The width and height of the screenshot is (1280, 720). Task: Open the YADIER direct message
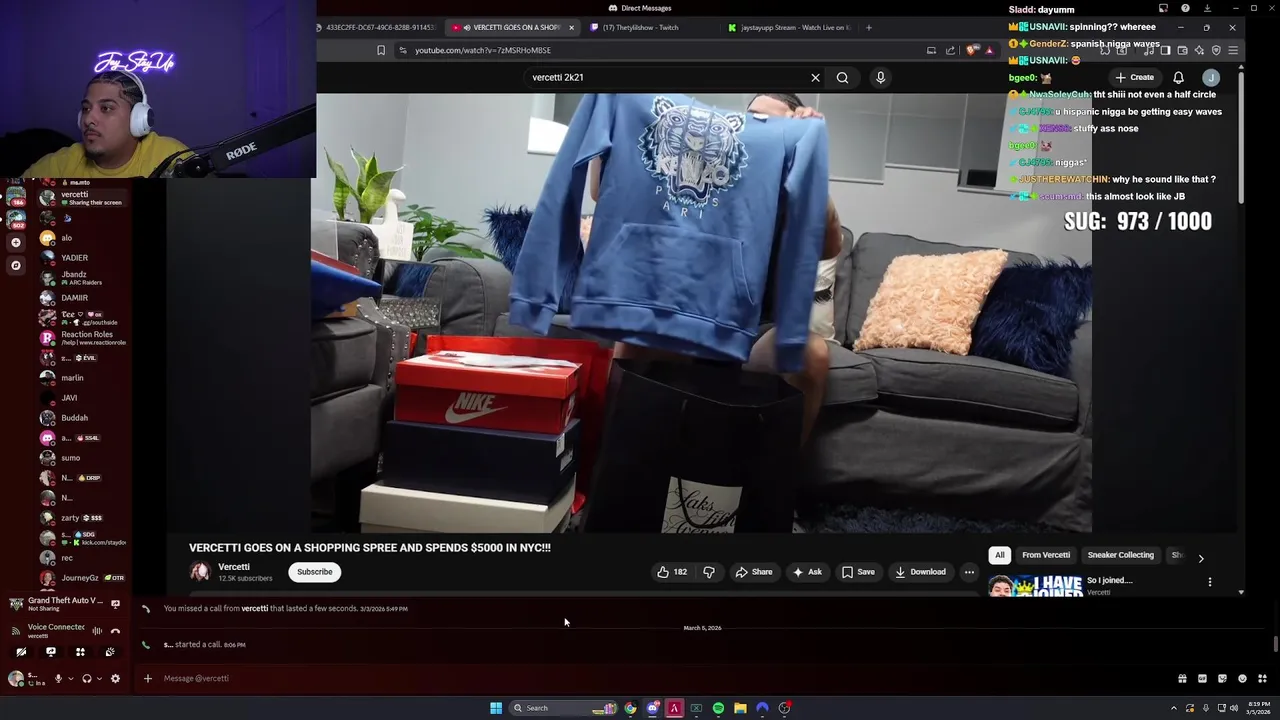(83, 258)
